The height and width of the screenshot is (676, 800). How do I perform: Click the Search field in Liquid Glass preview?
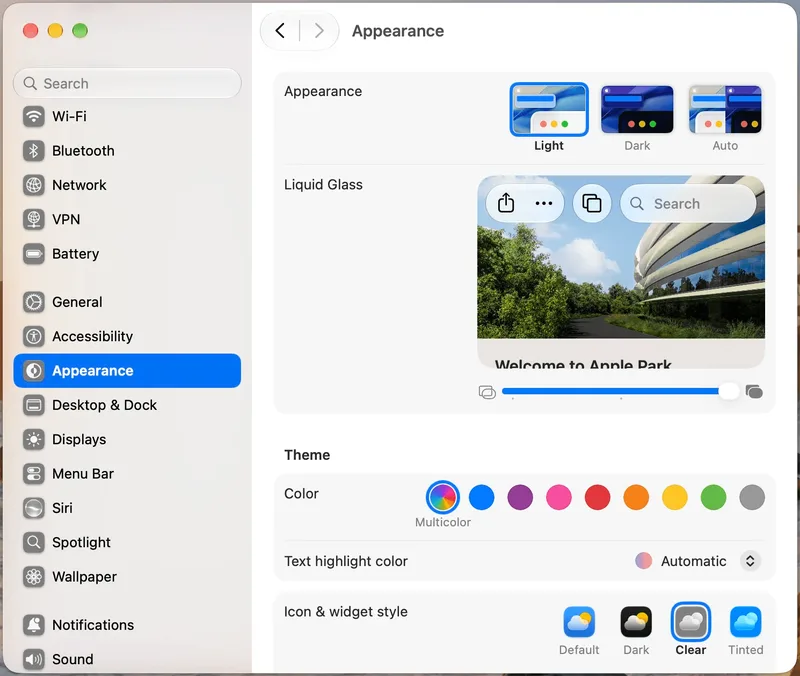pos(688,204)
